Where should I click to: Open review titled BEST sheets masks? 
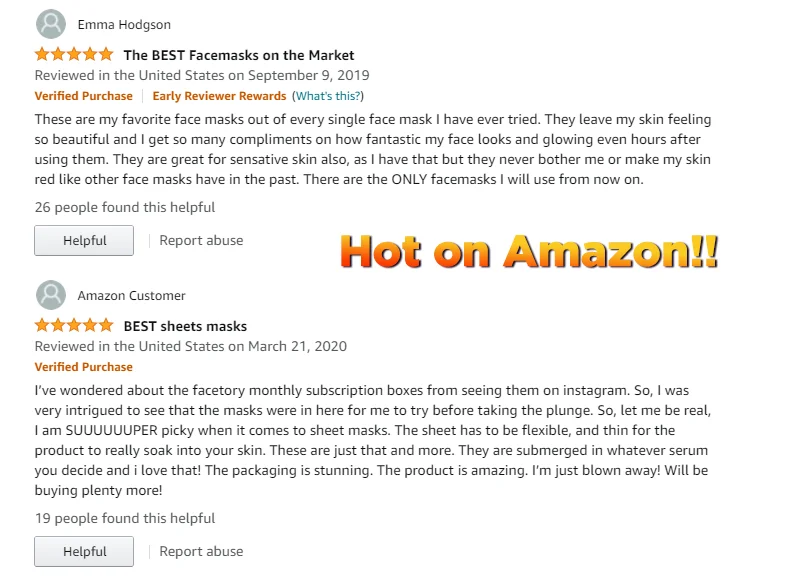click(x=185, y=326)
